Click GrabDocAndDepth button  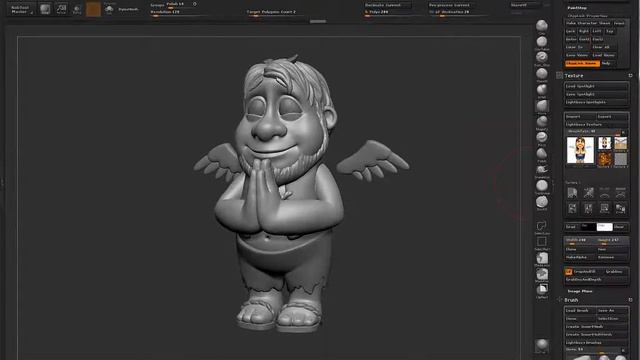[x=596, y=280]
